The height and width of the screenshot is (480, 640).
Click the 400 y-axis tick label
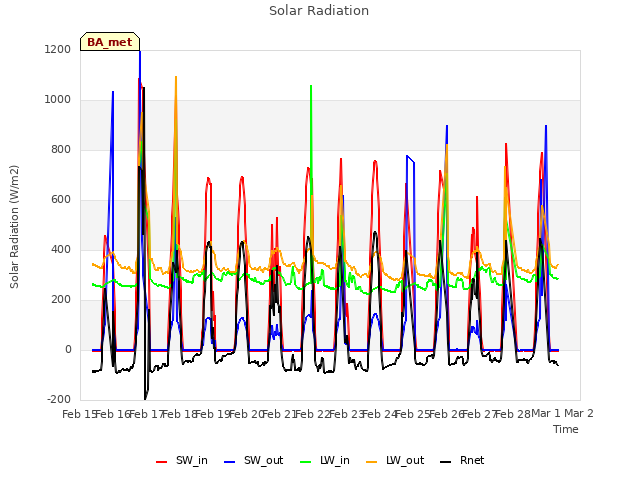[x=61, y=249]
